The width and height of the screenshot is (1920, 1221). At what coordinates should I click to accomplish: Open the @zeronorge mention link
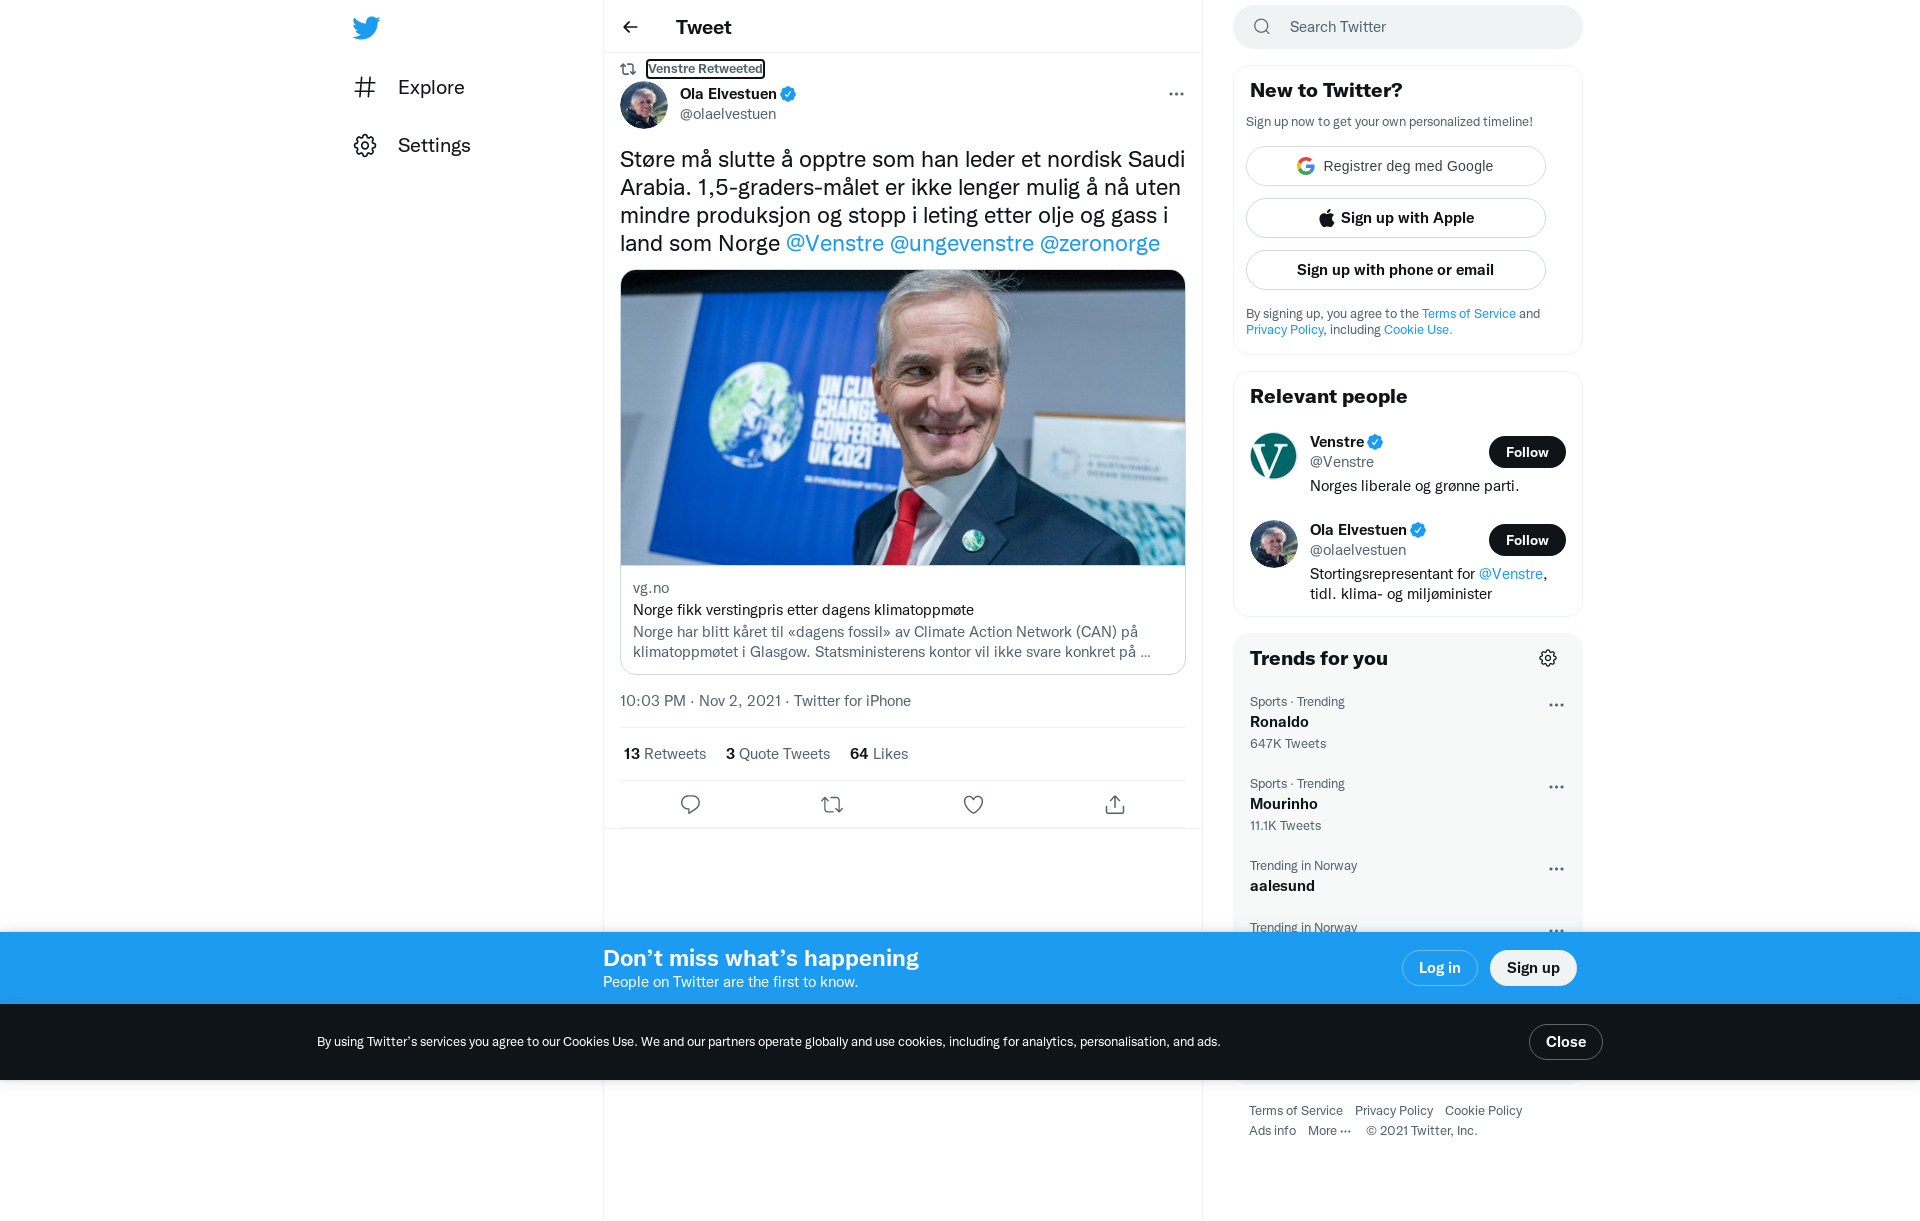[x=1099, y=243]
